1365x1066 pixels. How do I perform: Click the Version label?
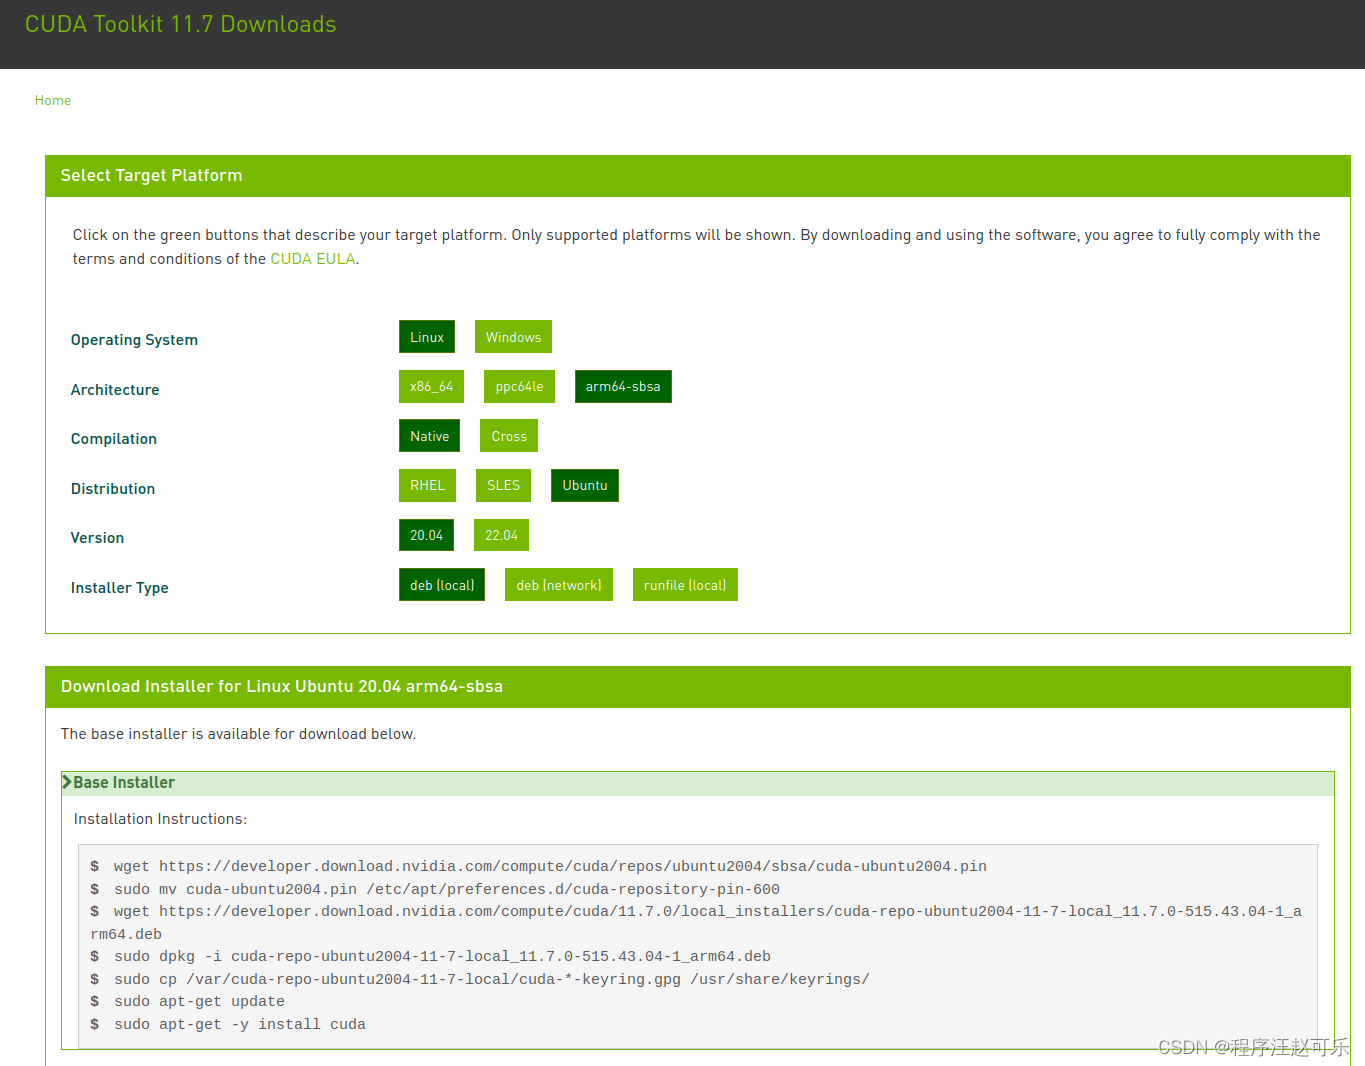pyautogui.click(x=97, y=538)
